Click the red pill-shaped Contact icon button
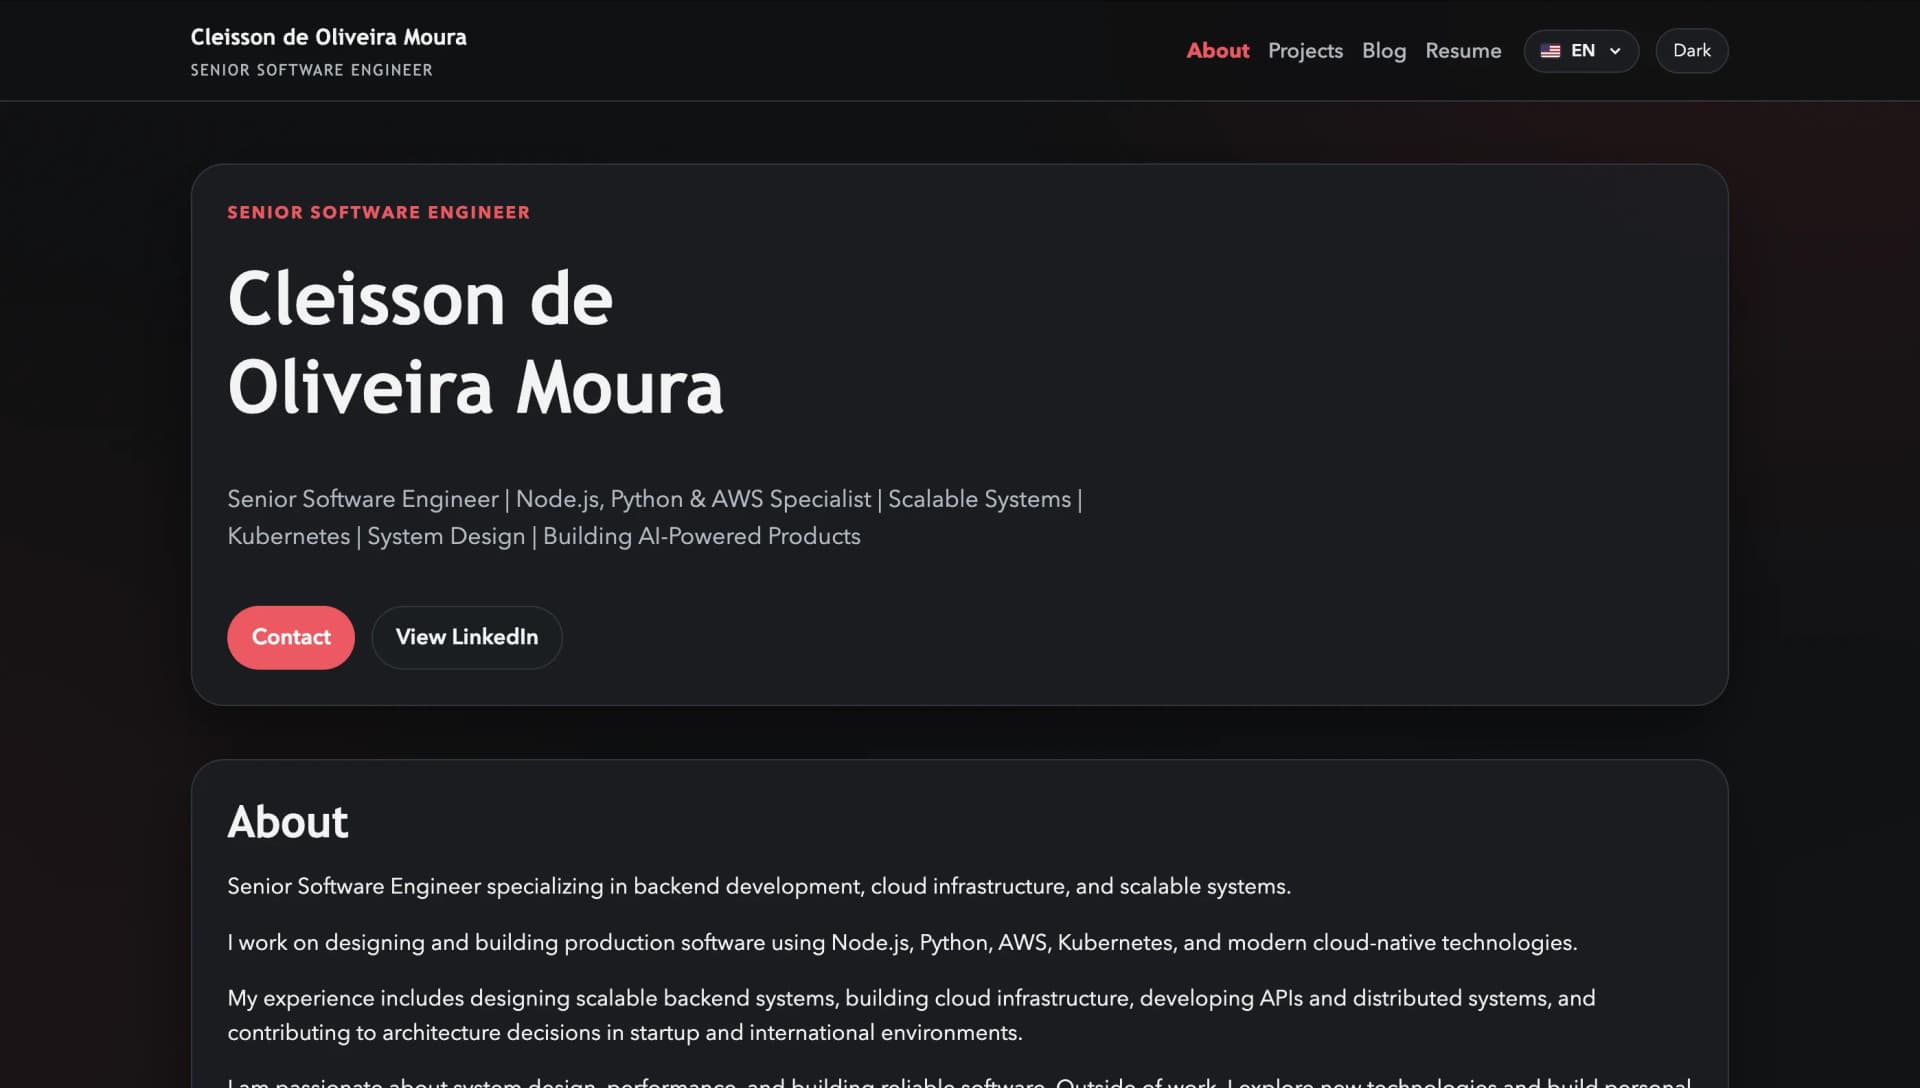 tap(290, 637)
